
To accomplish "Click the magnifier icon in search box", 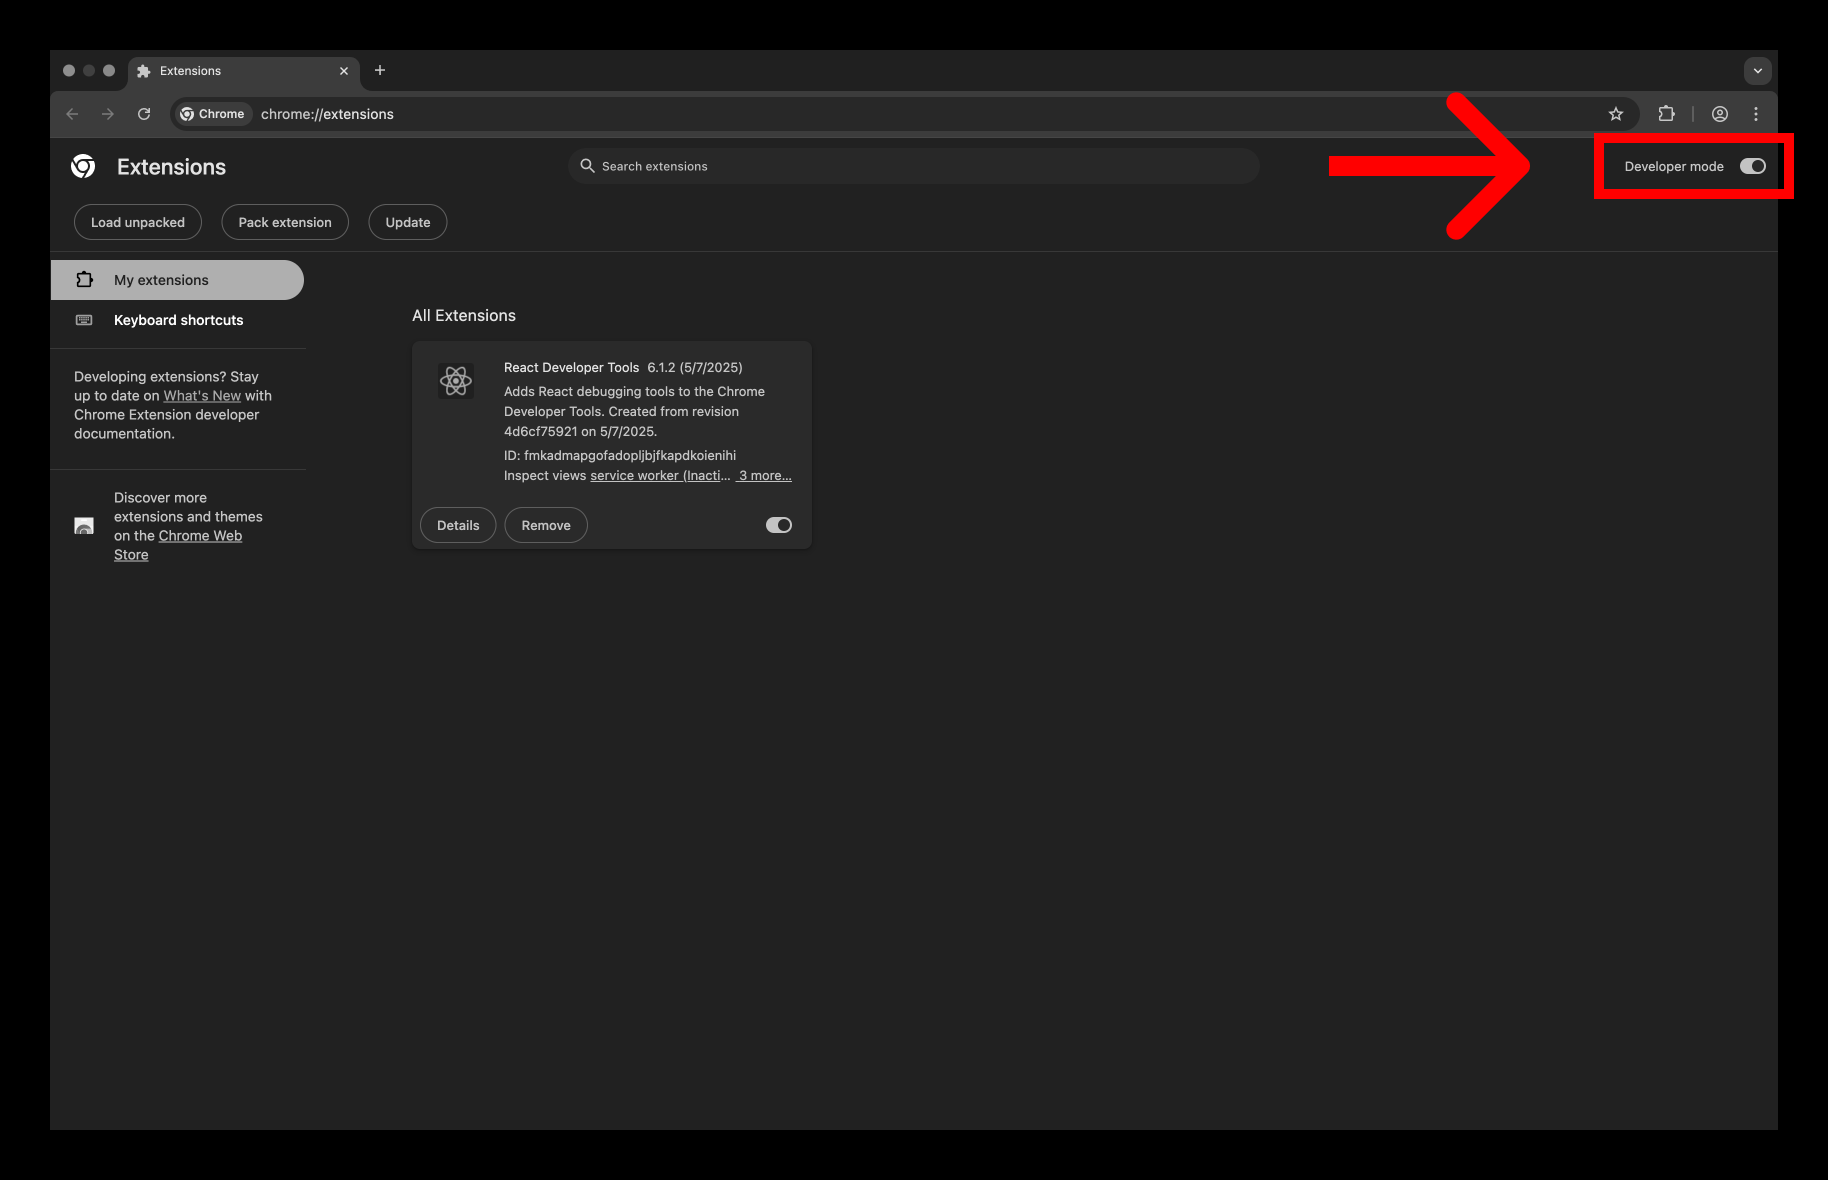I will [588, 166].
